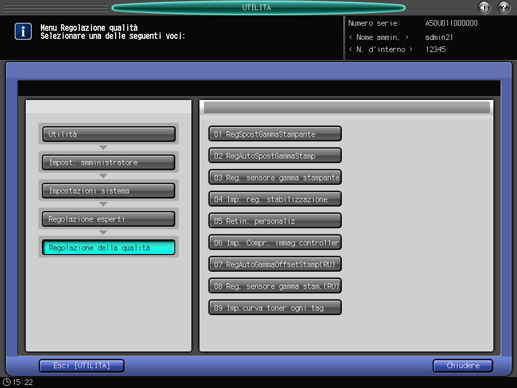Click the serial number A50U011000000
The height and width of the screenshot is (388, 517).
coord(451,23)
